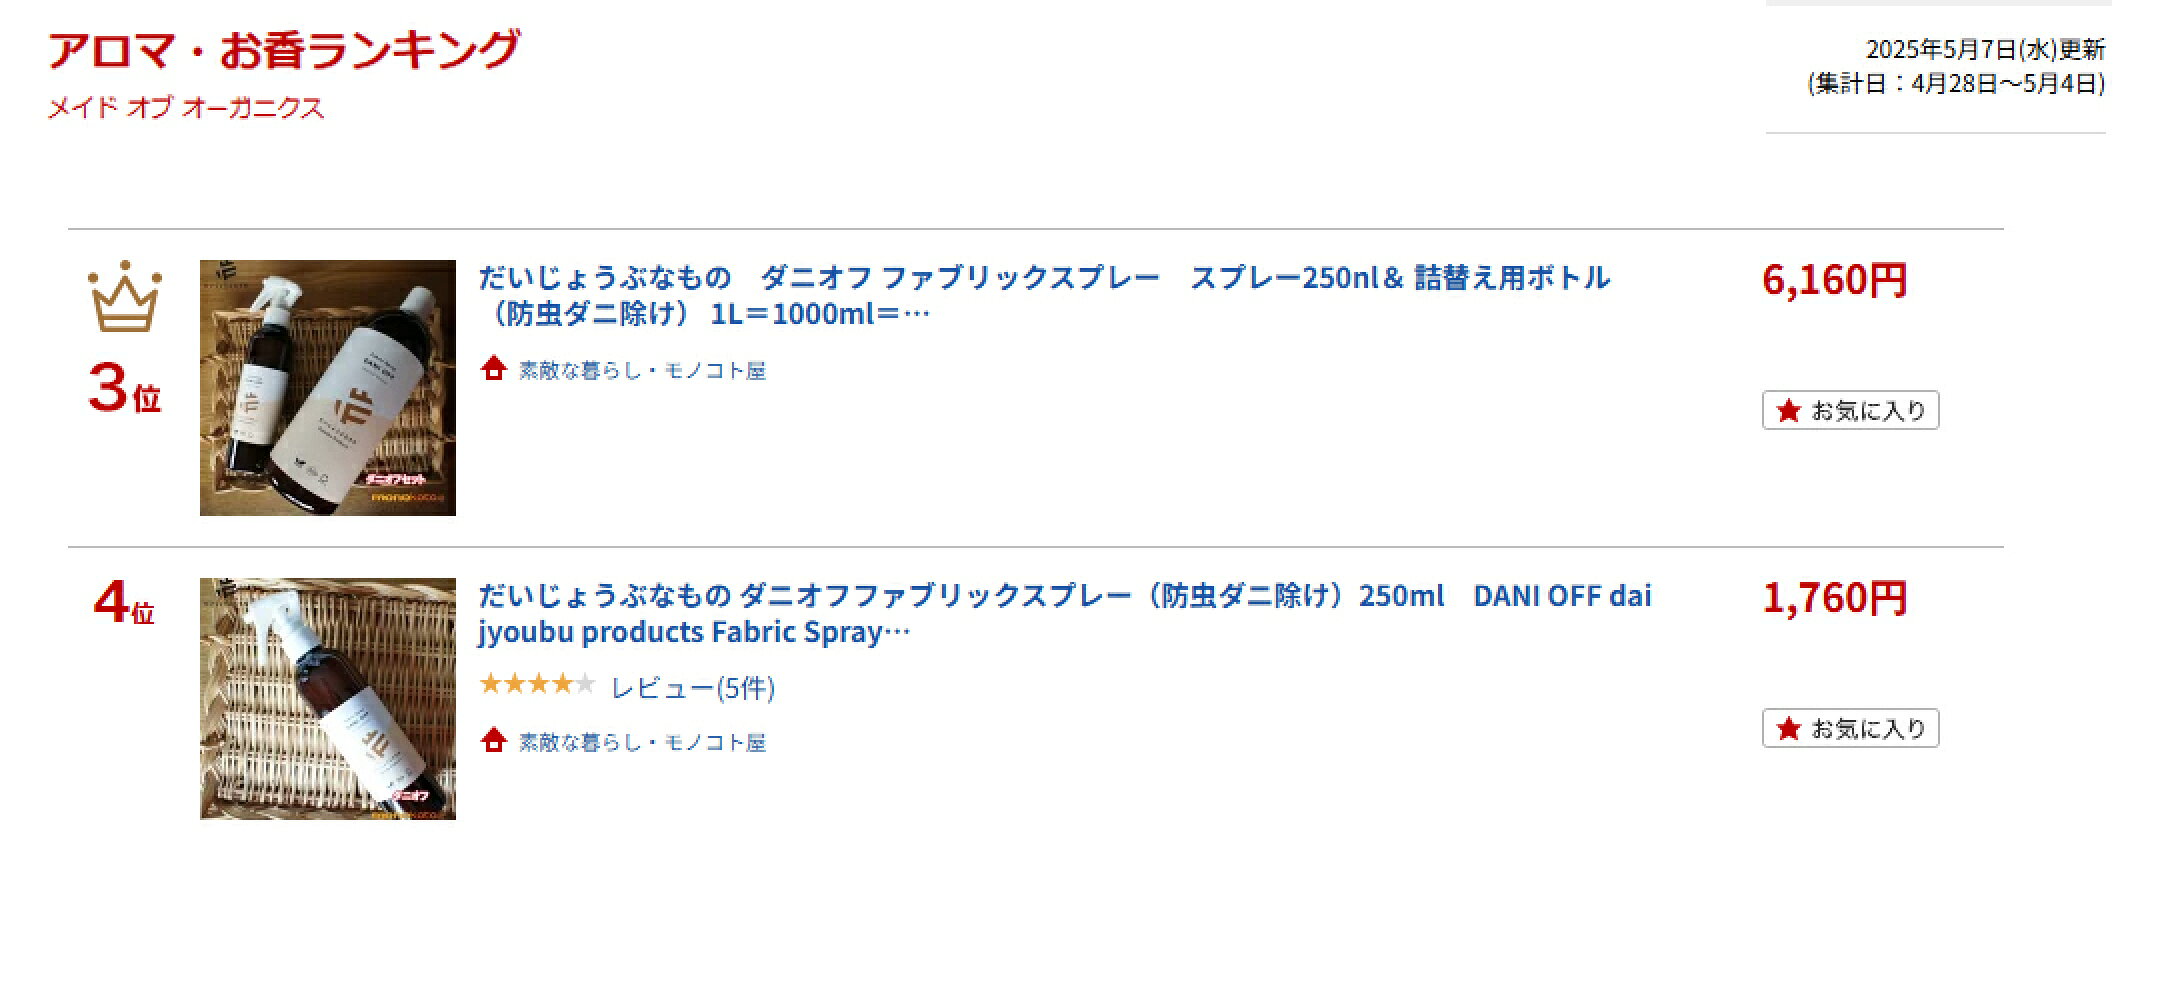Click the red house icon for the 1,760円 item
The width and height of the screenshot is (2160, 1000).
click(x=493, y=741)
